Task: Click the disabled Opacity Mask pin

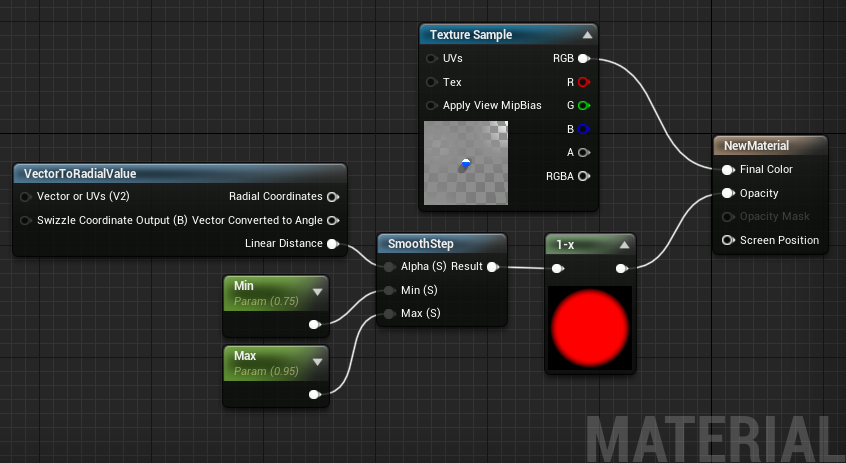Action: (x=728, y=217)
